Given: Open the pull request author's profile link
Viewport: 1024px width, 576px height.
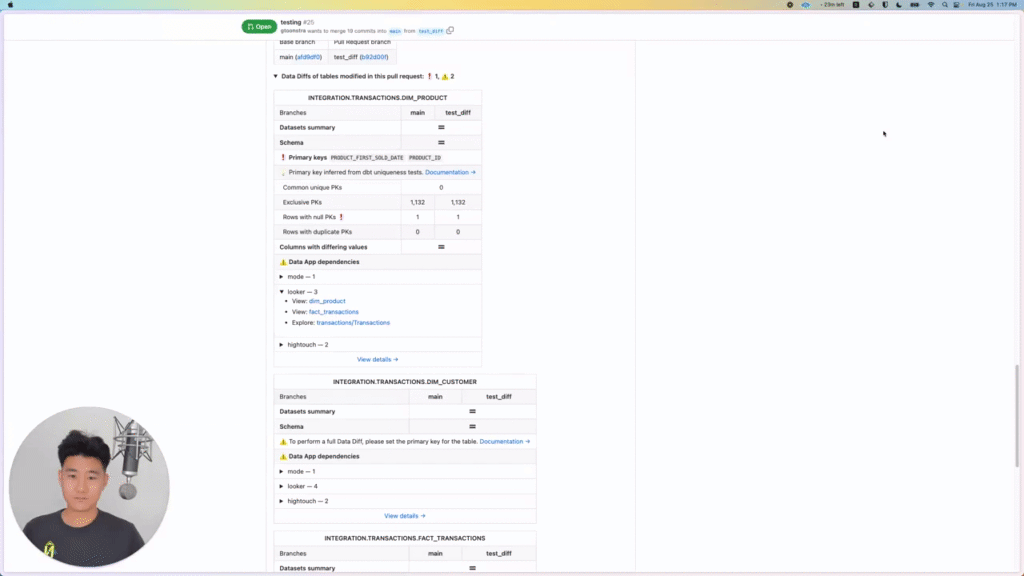Looking at the screenshot, I should 293,31.
